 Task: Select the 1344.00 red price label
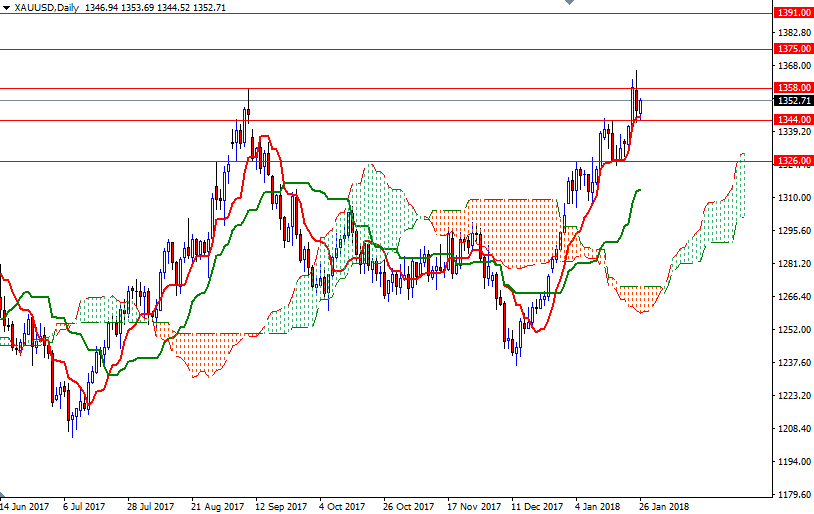[x=792, y=120]
